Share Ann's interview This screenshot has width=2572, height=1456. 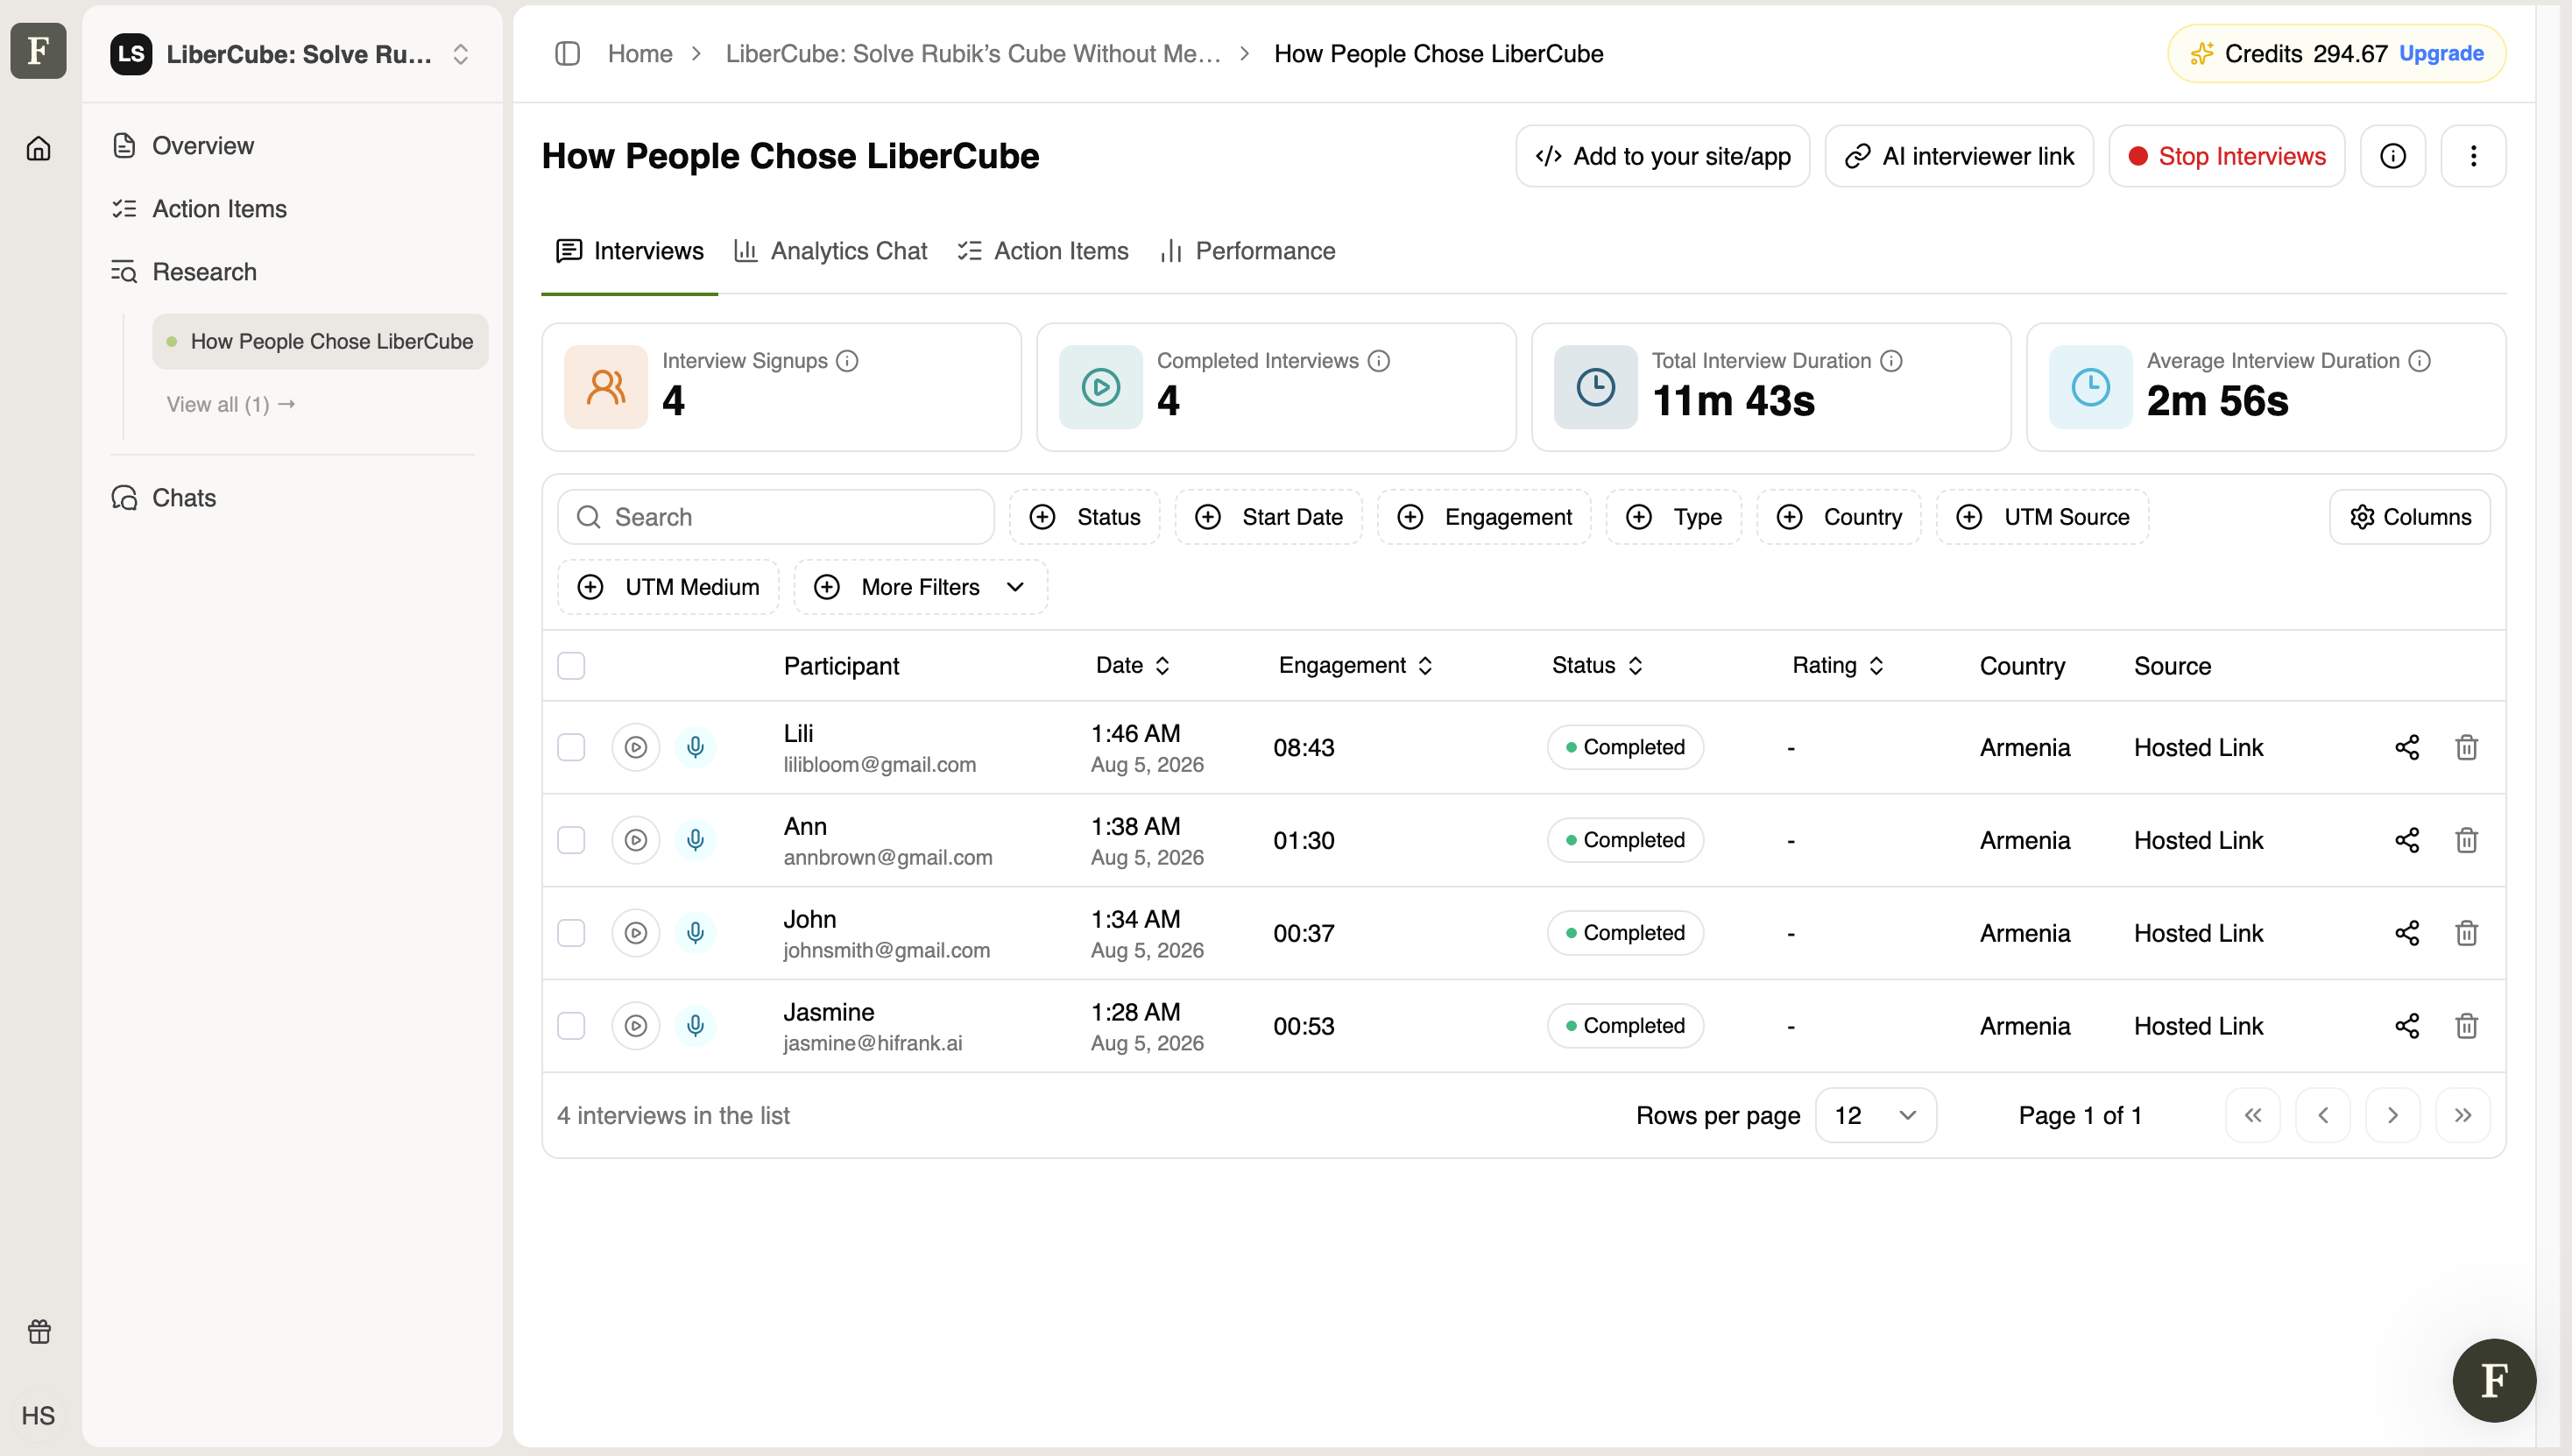click(x=2407, y=840)
